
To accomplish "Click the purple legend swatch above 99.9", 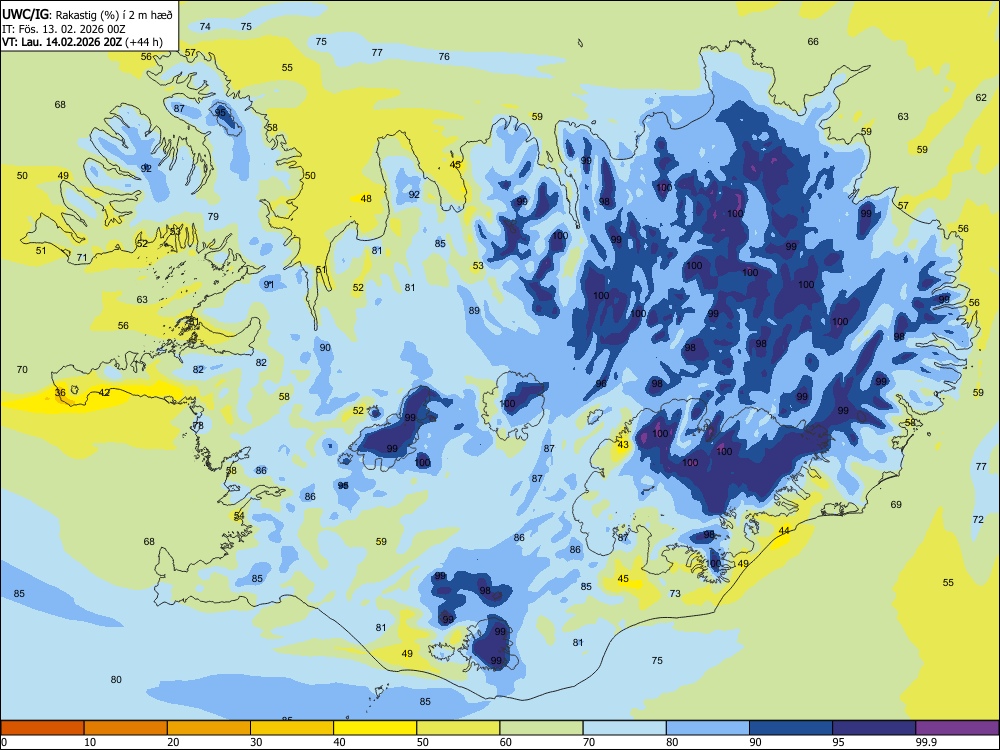I will (x=957, y=728).
